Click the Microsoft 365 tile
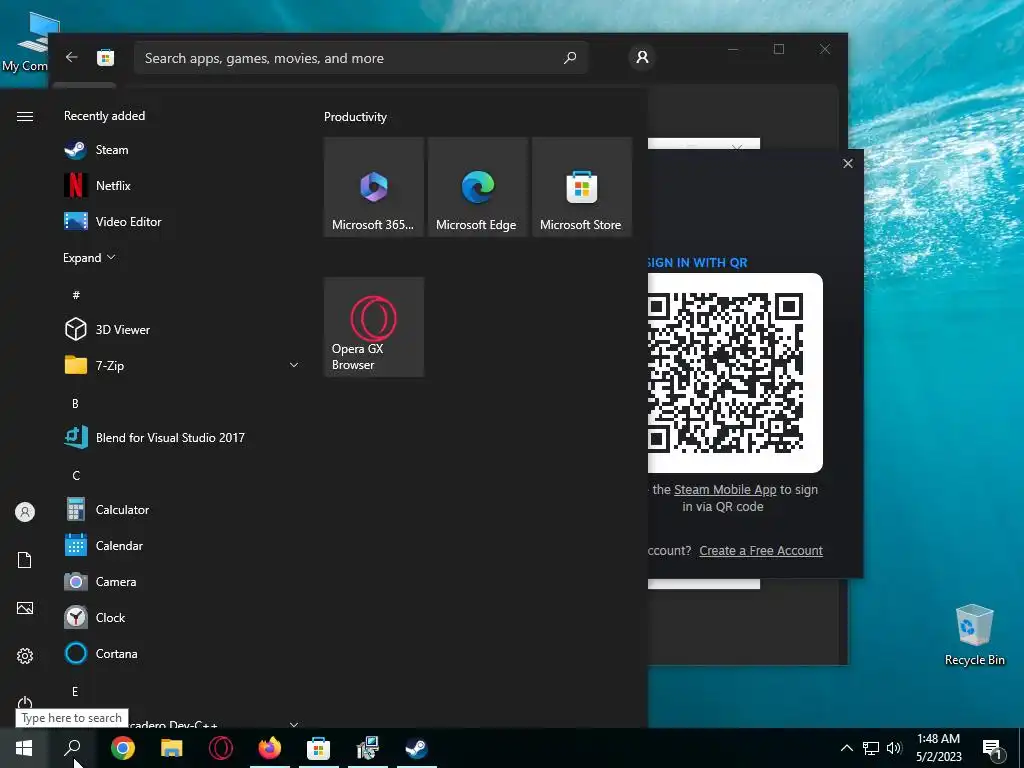This screenshot has width=1024, height=768. (x=374, y=187)
